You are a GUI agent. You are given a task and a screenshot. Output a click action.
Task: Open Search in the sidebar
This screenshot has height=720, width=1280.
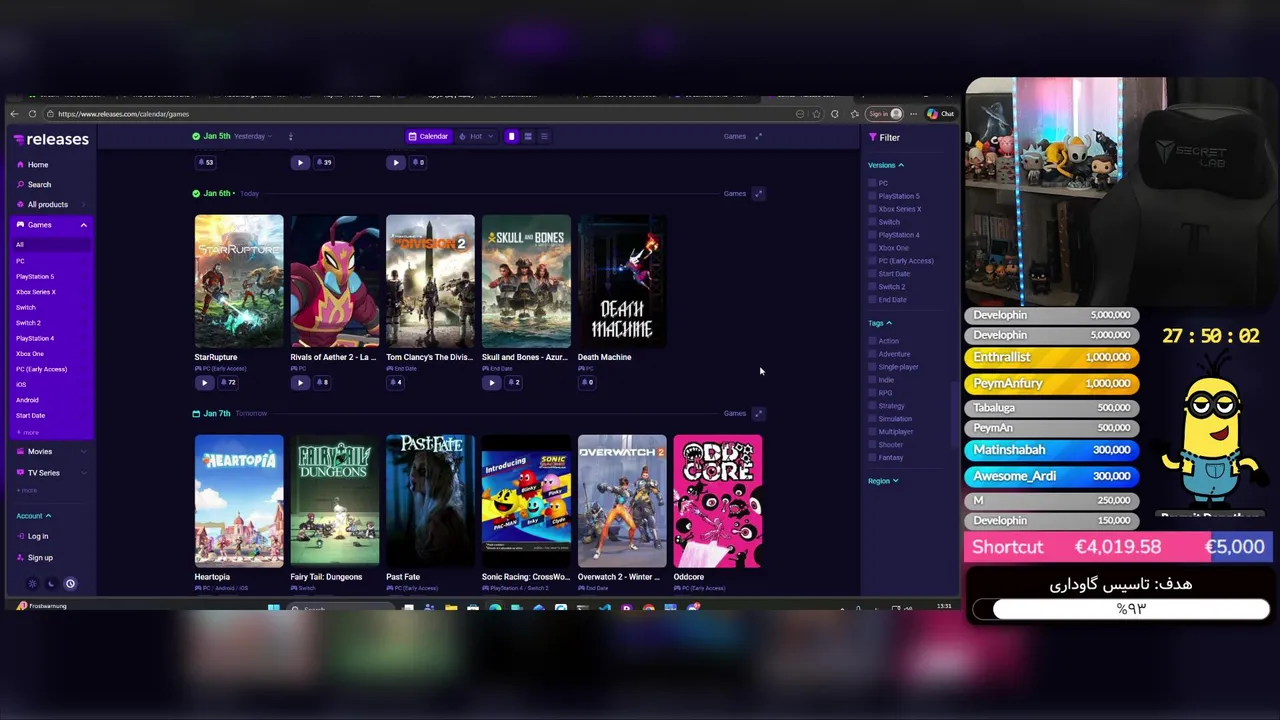(34, 185)
